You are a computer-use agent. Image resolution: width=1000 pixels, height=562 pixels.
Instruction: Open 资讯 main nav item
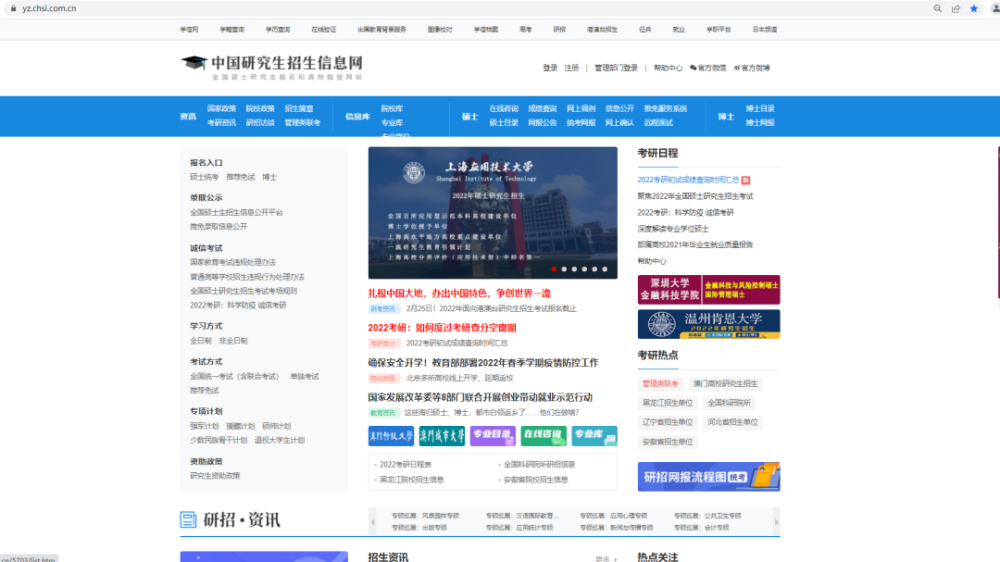click(188, 116)
